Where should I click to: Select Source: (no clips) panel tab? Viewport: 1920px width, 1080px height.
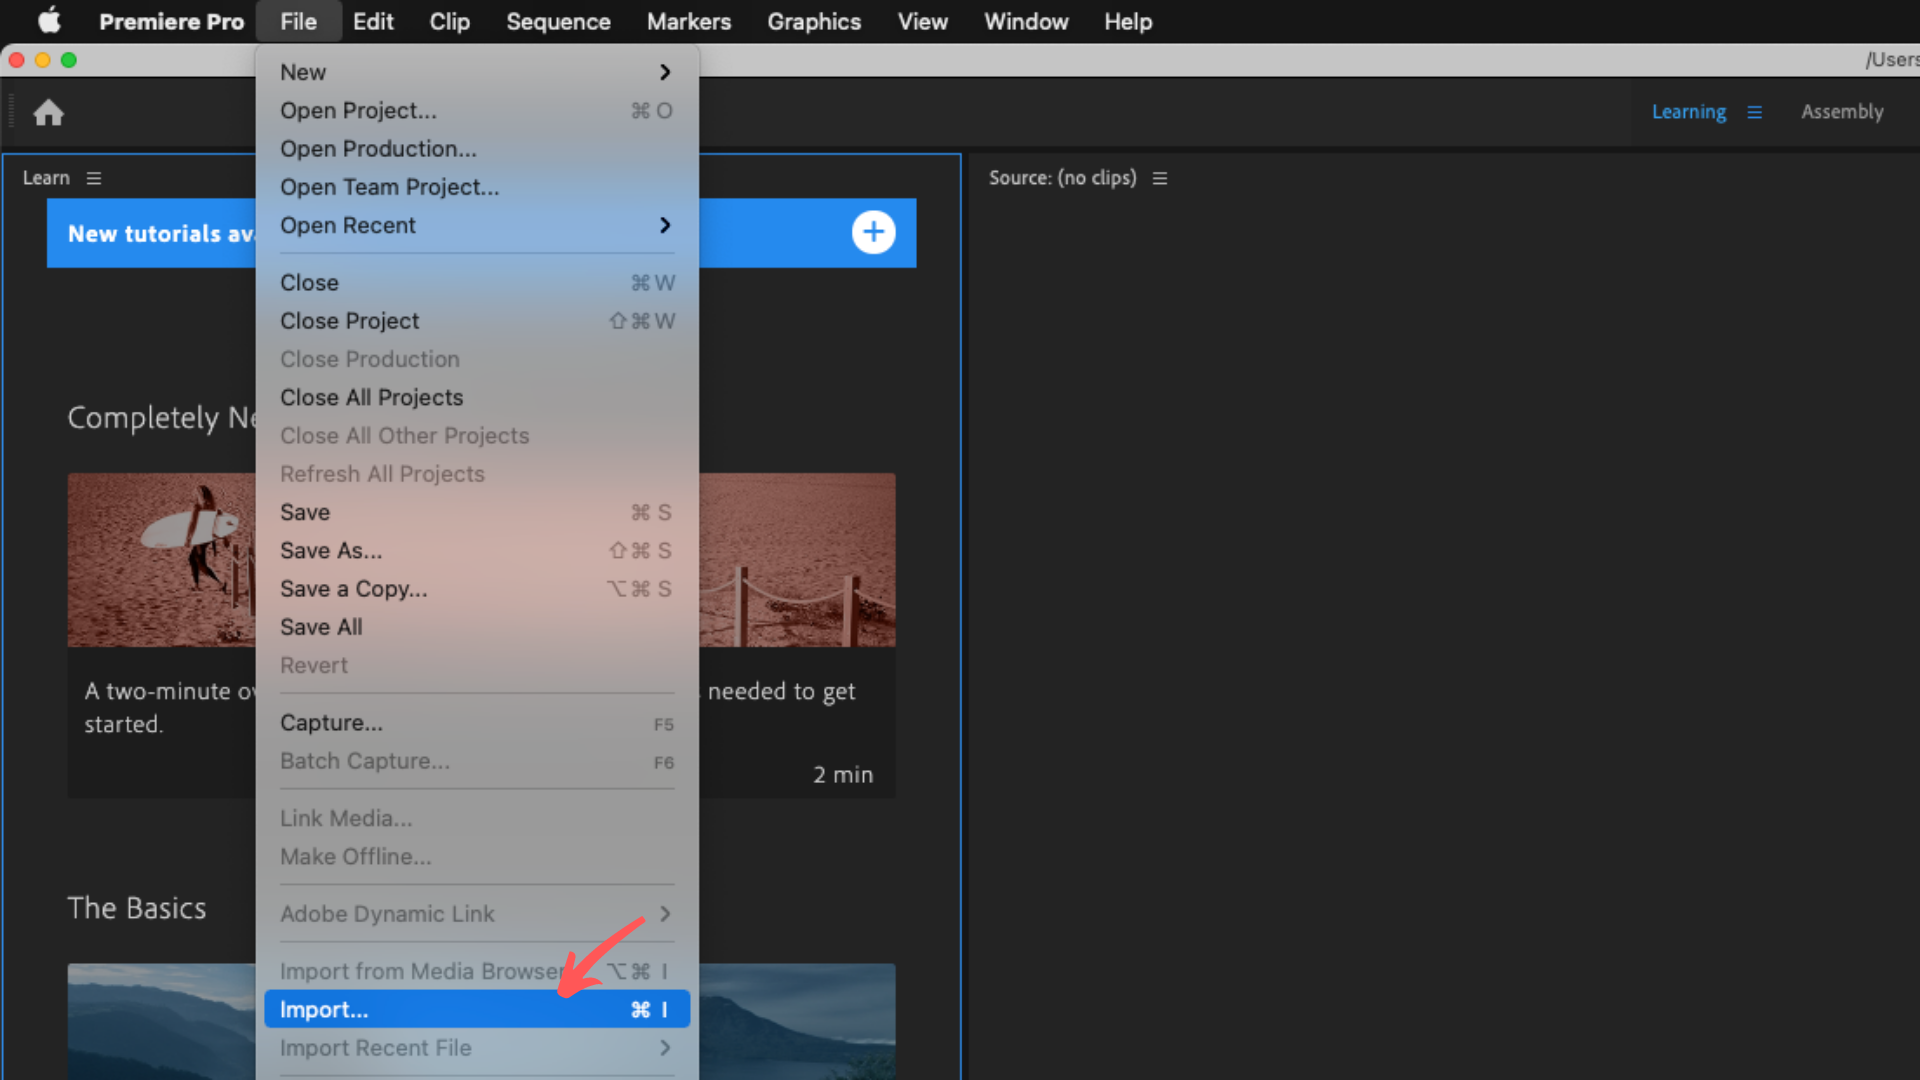[x=1062, y=178]
